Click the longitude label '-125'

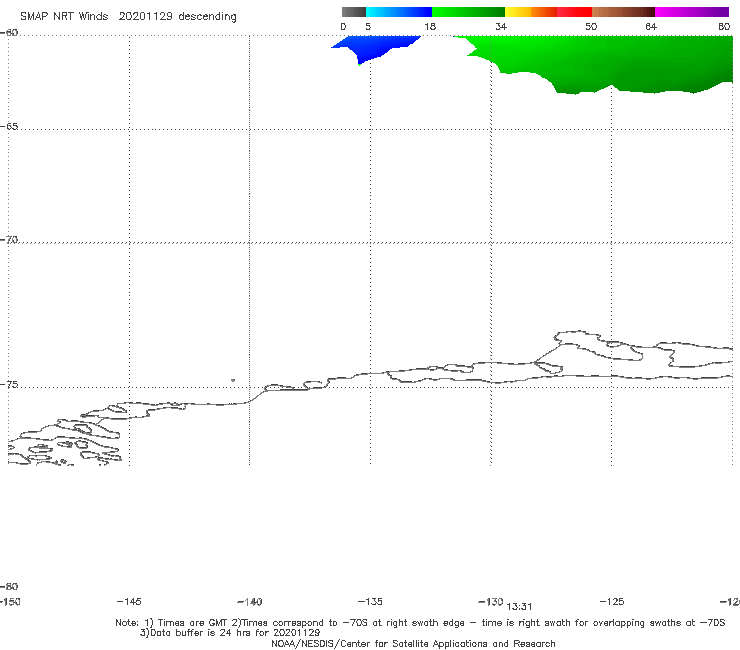tap(612, 602)
